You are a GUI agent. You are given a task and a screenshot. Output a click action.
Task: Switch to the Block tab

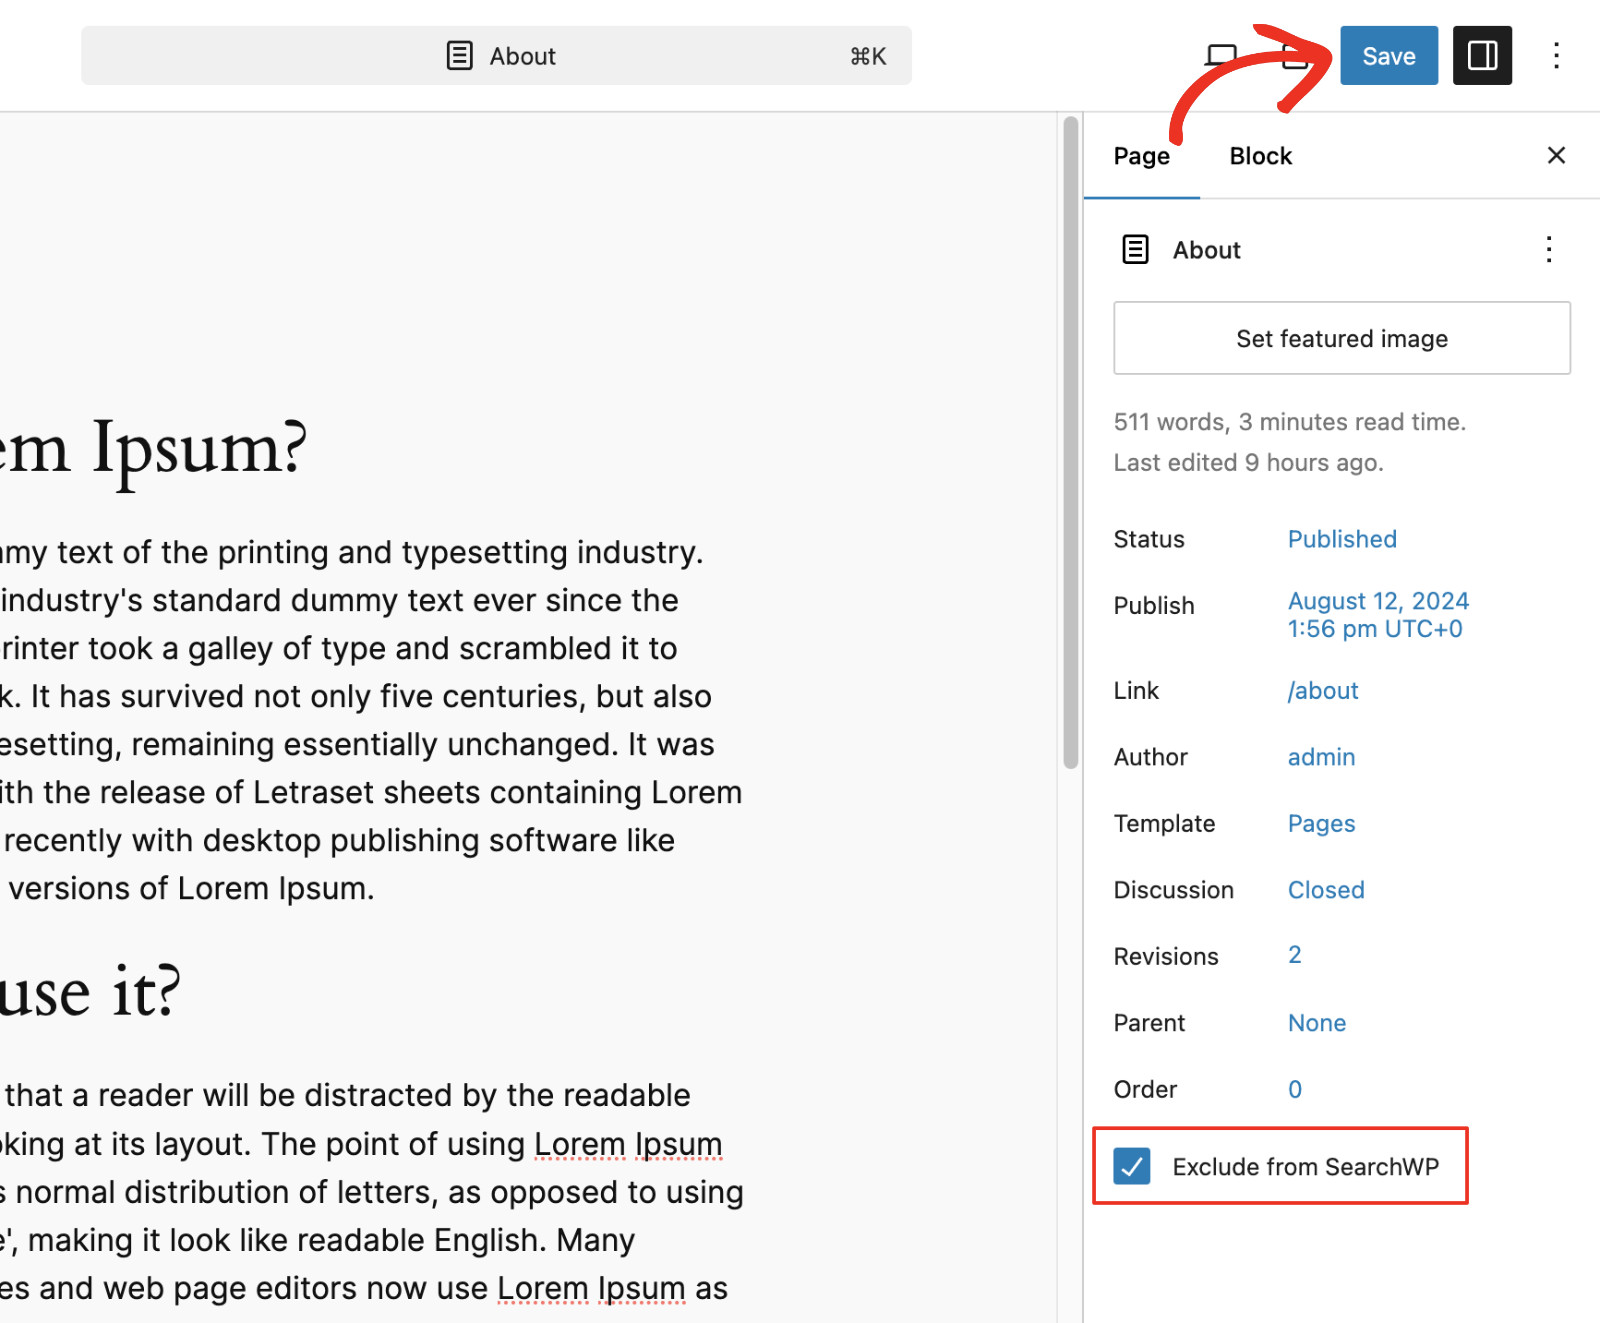(x=1260, y=156)
